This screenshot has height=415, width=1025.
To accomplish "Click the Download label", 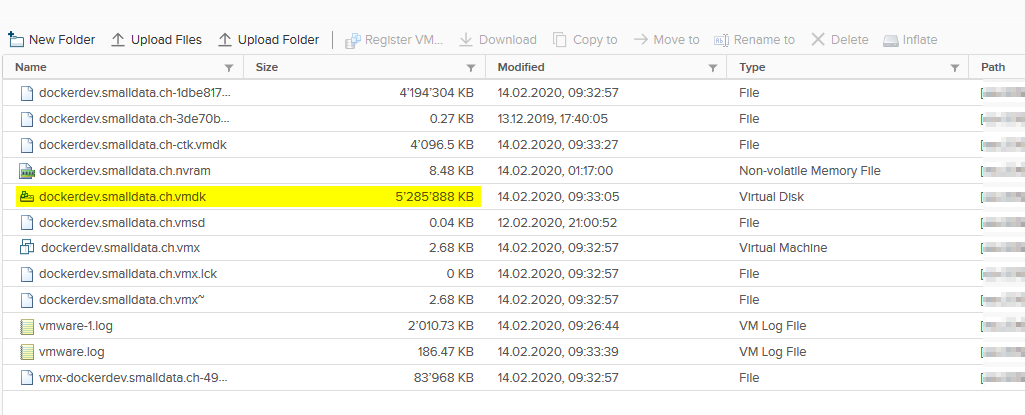I will (508, 40).
